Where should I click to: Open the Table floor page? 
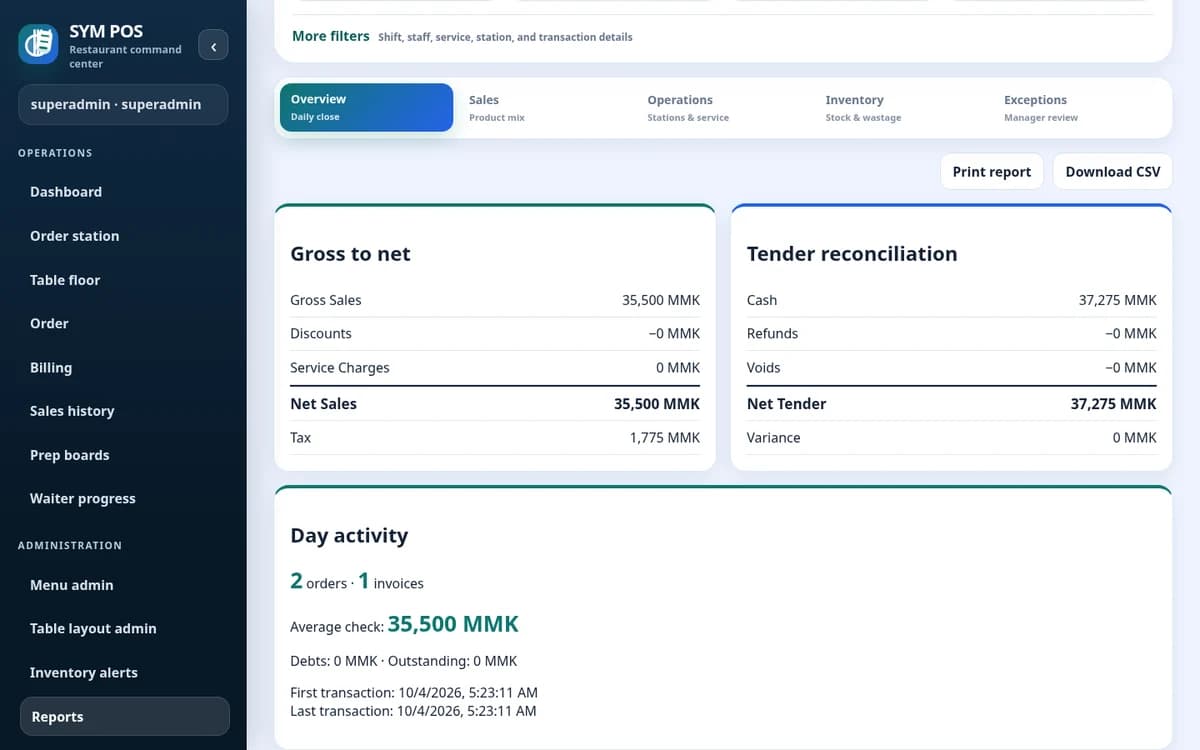[124, 280]
